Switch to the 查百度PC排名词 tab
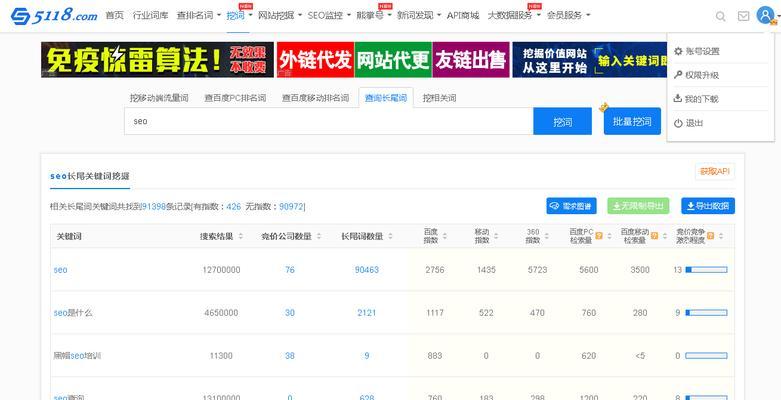Viewport: 781px width, 400px height. pyautogui.click(x=235, y=98)
